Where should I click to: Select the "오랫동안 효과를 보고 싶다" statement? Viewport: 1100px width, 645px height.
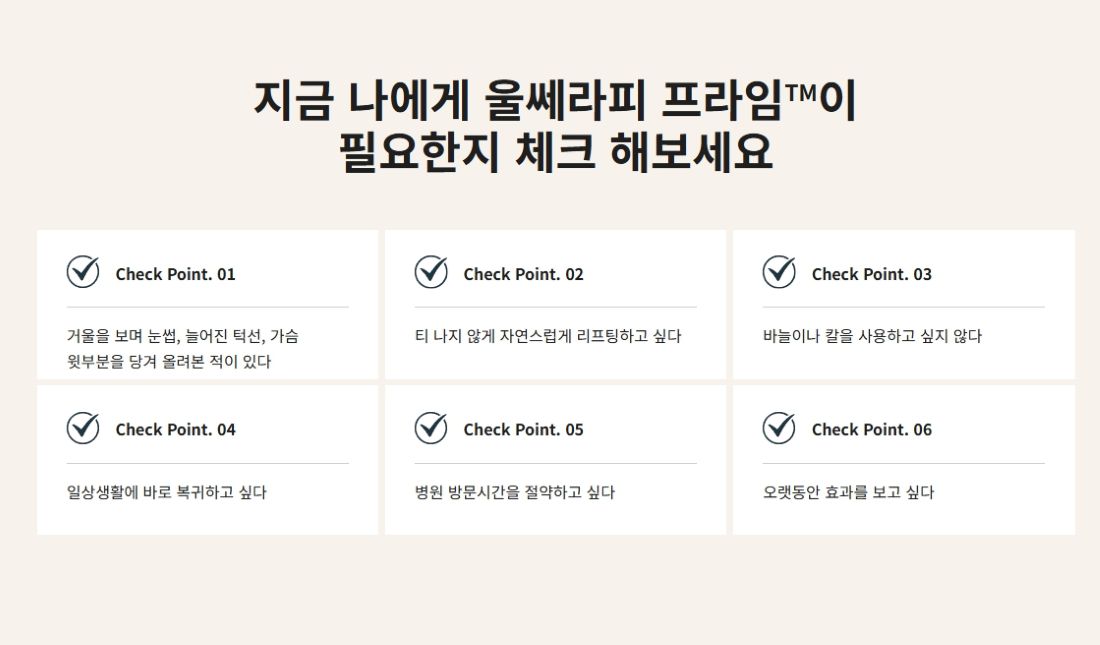(848, 493)
